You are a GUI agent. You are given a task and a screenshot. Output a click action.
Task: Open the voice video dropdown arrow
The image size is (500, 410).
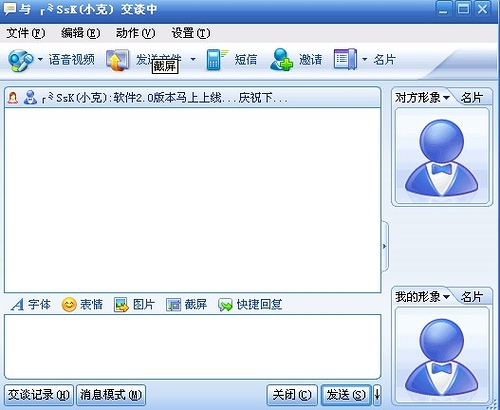tap(40, 60)
